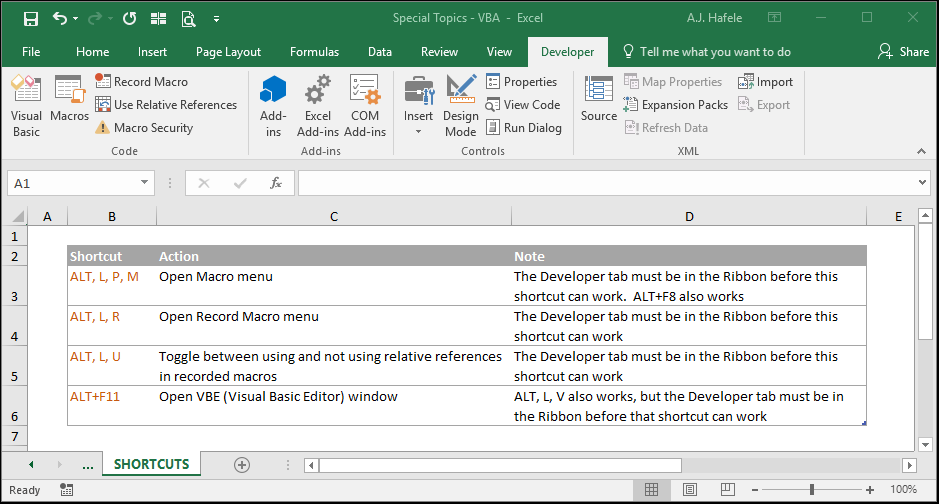
Task: Open the Name Box dropdown arrow
Action: tap(144, 183)
